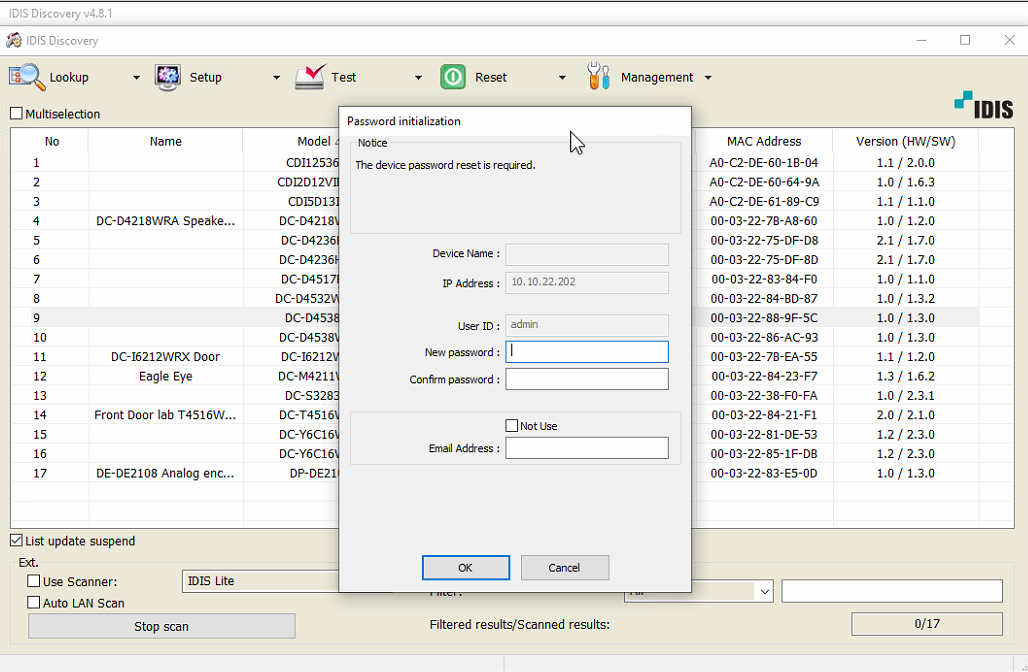1028x672 pixels.
Task: Click the Confirm password field
Action: click(x=587, y=379)
